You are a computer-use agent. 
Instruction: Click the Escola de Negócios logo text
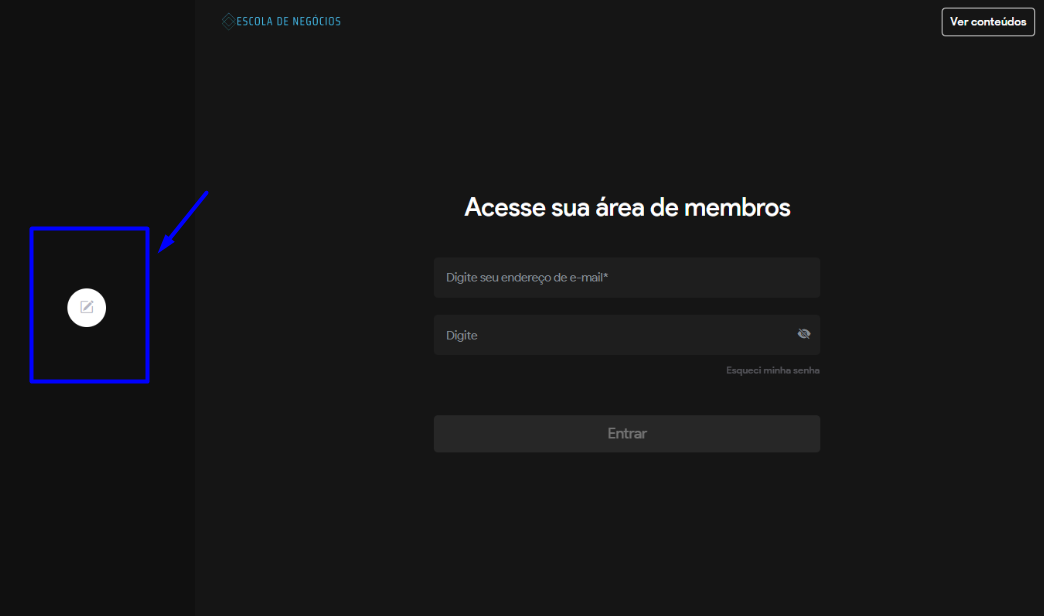[x=288, y=21]
